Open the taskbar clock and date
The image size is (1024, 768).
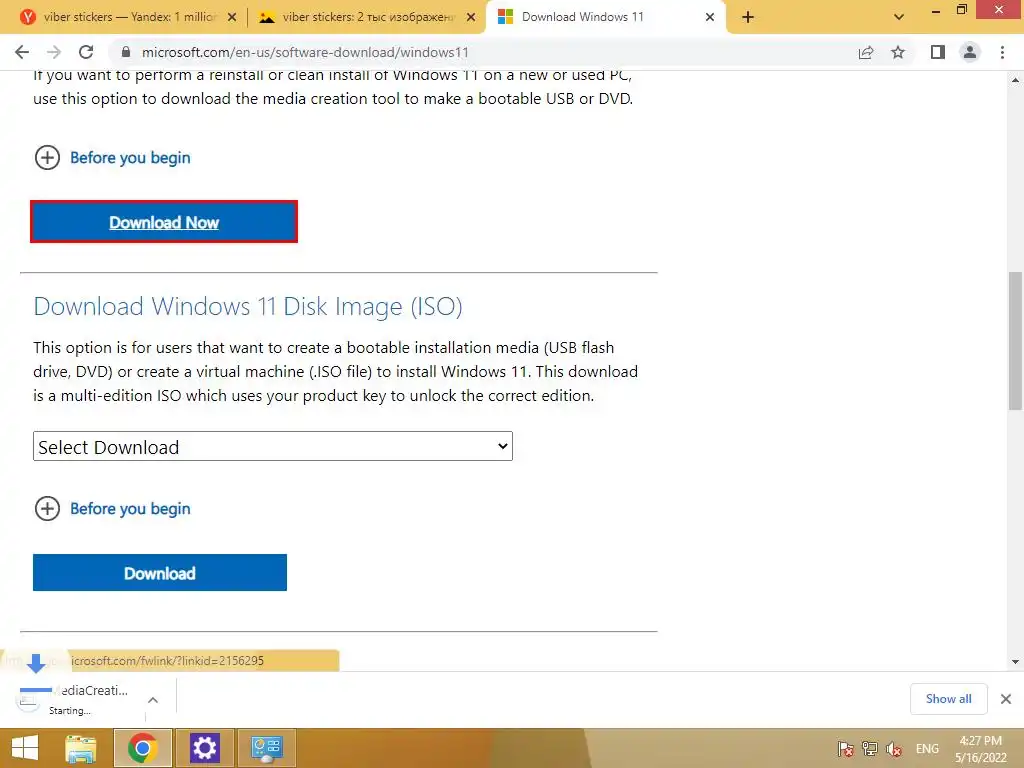[x=980, y=749]
